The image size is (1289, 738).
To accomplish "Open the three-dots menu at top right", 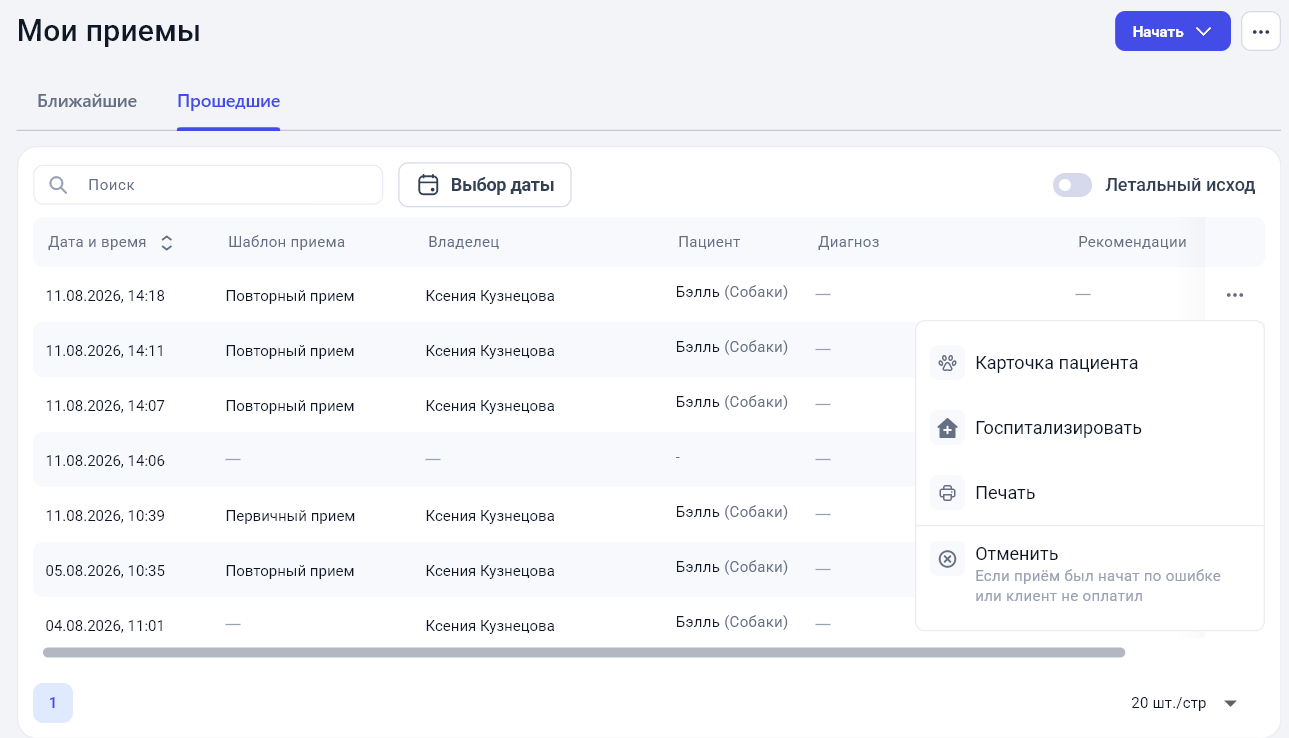I will 1260,31.
